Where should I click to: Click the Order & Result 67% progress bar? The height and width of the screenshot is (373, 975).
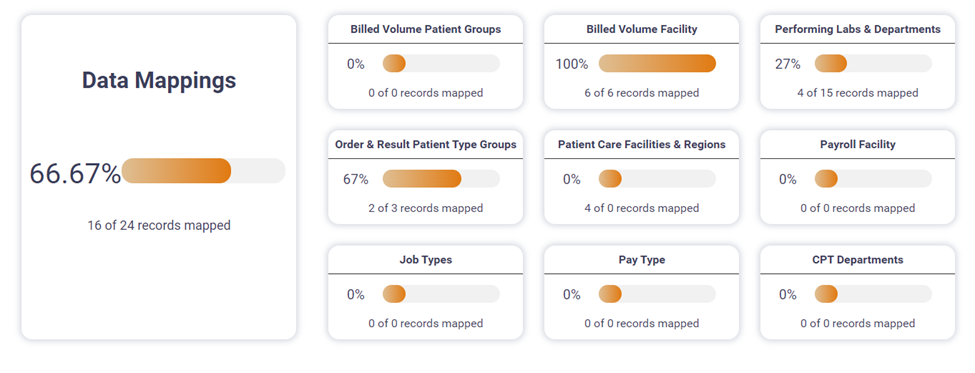pos(441,179)
